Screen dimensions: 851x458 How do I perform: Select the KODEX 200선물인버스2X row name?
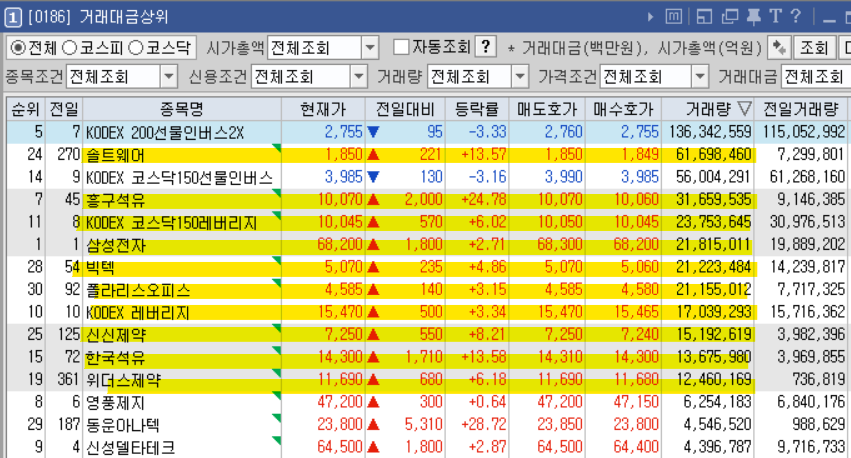click(x=165, y=132)
